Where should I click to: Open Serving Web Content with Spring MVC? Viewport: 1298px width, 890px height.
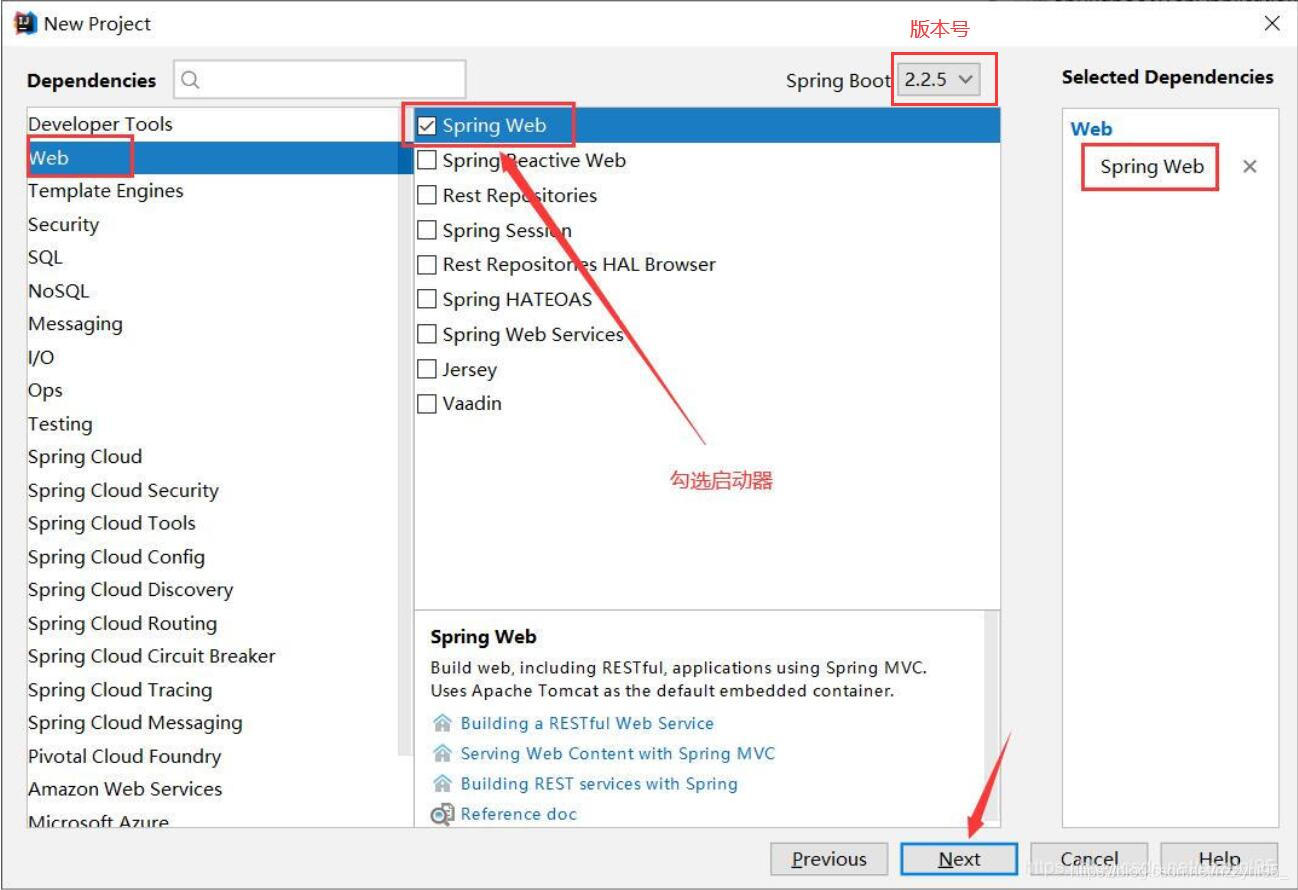pos(617,753)
